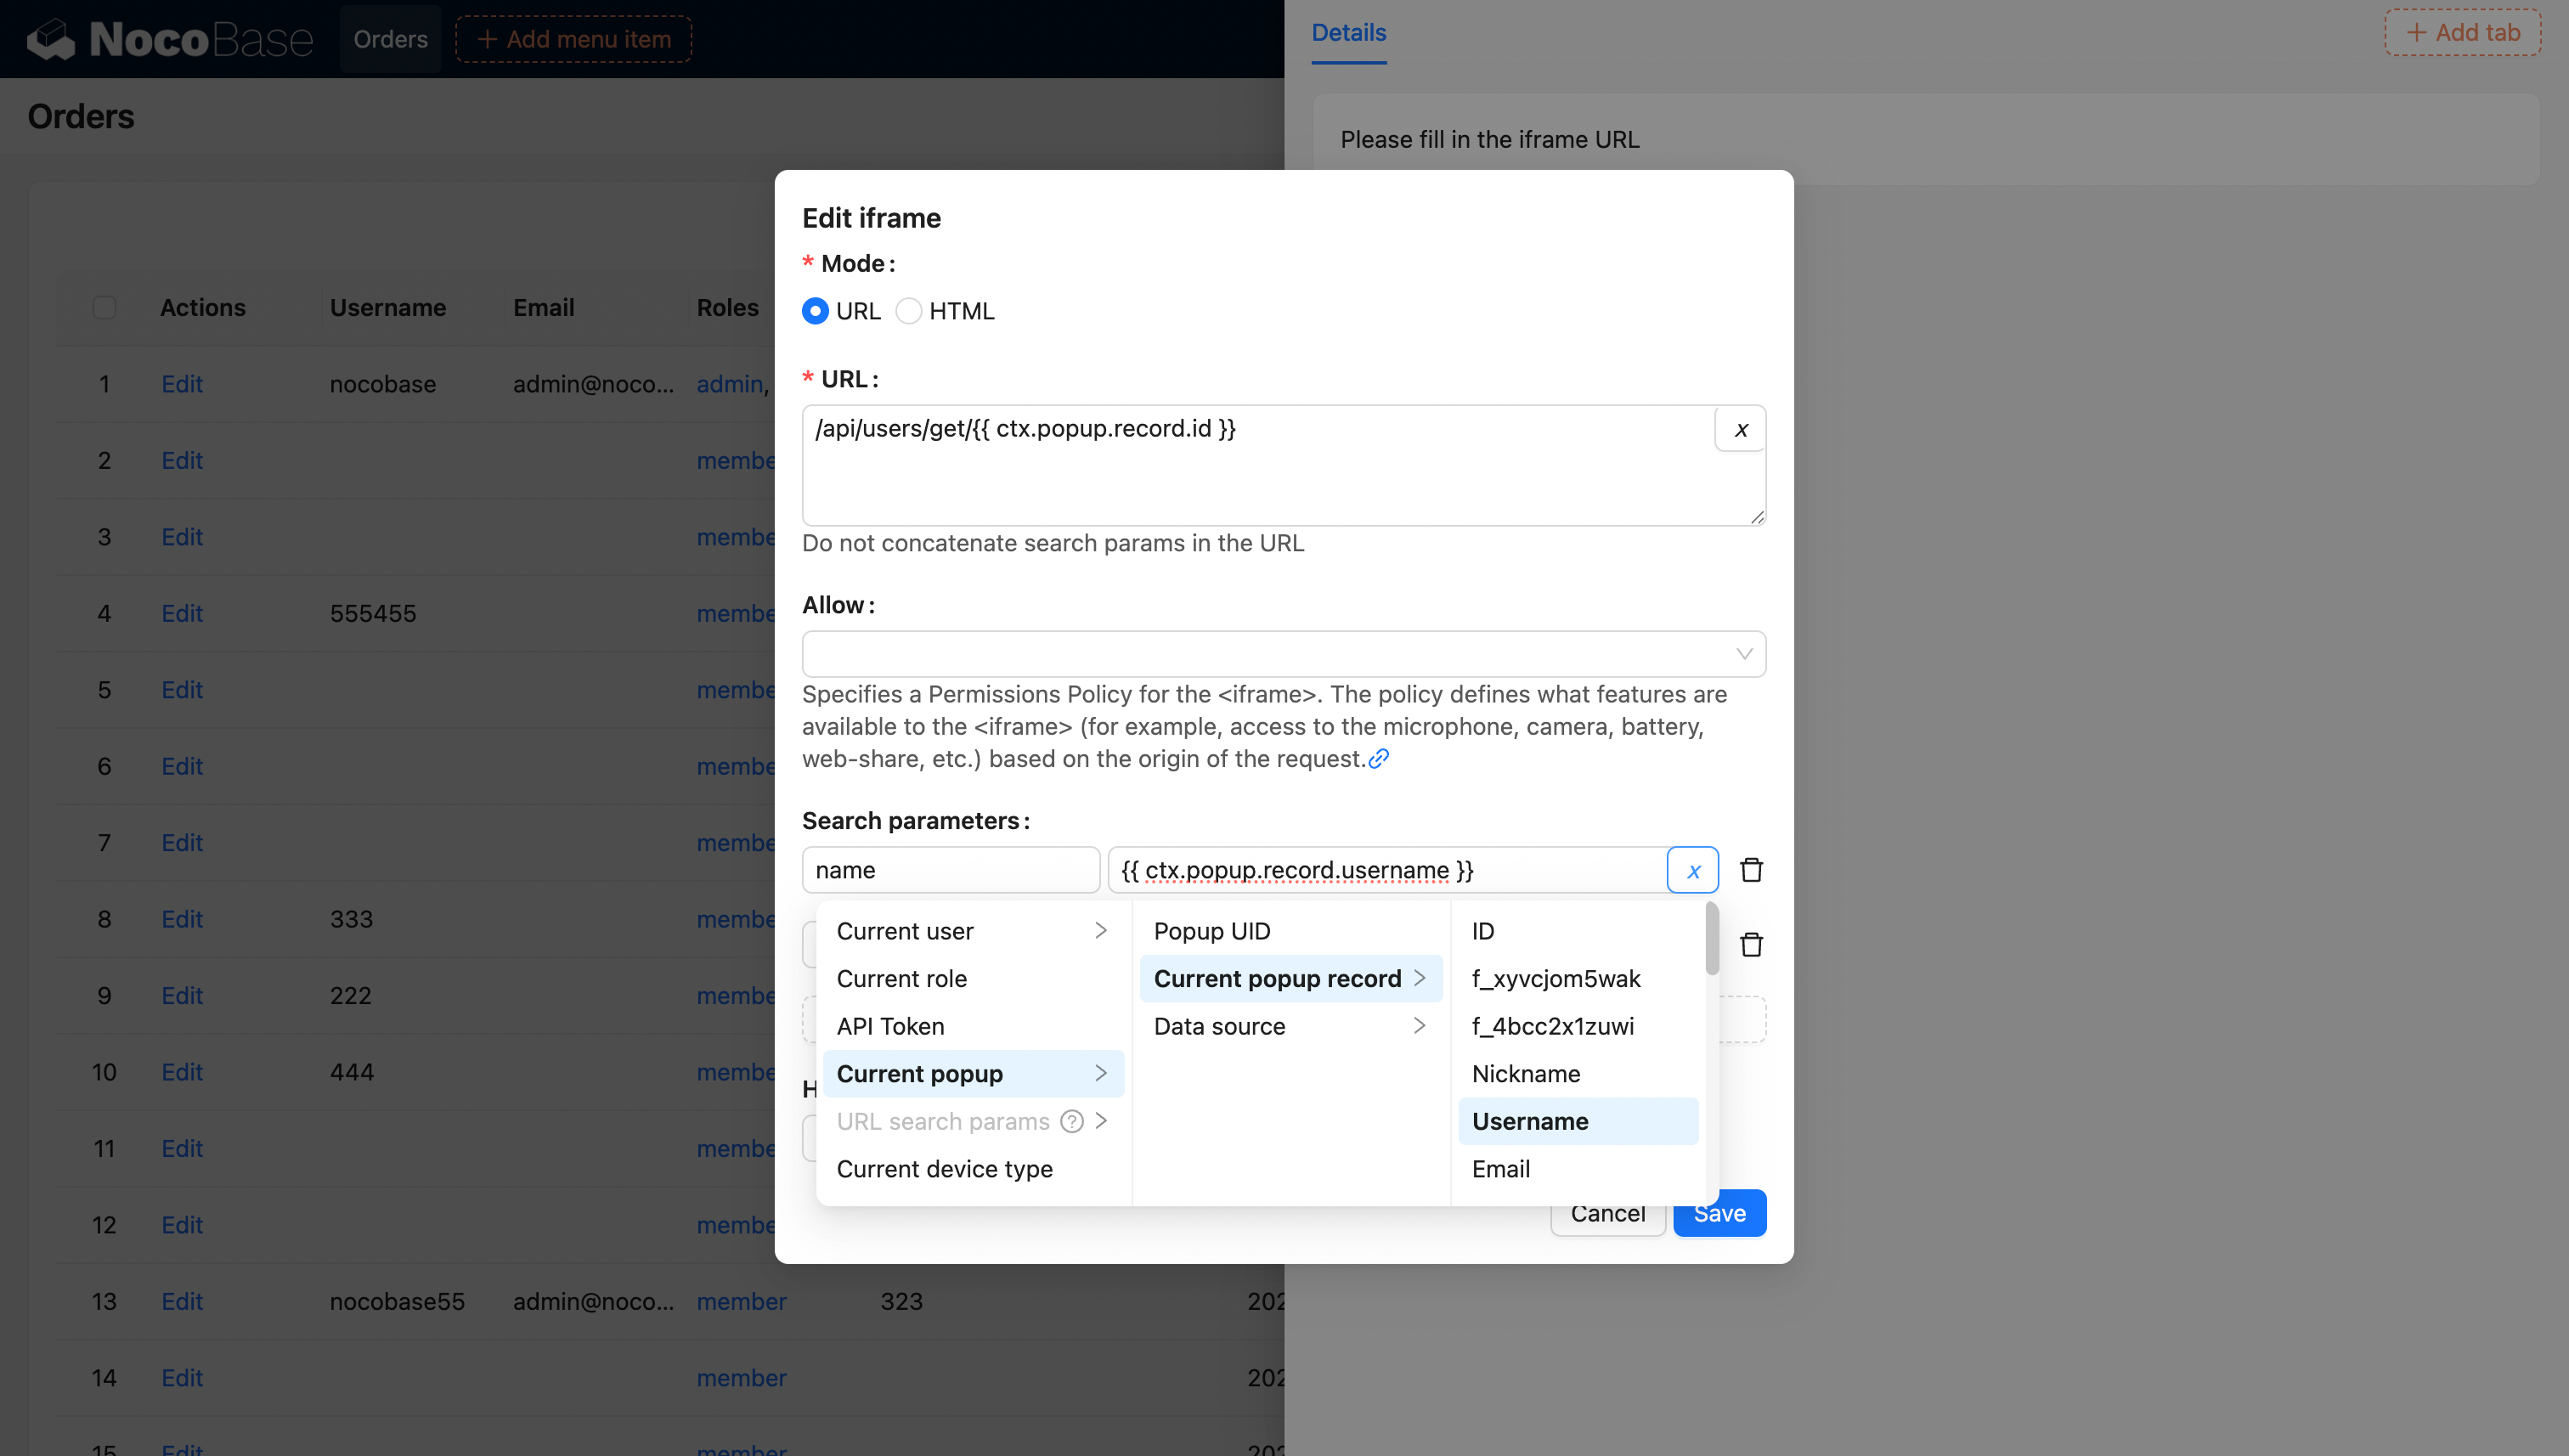
Task: Check the select-all checkbox in table header
Action: pyautogui.click(x=104, y=307)
